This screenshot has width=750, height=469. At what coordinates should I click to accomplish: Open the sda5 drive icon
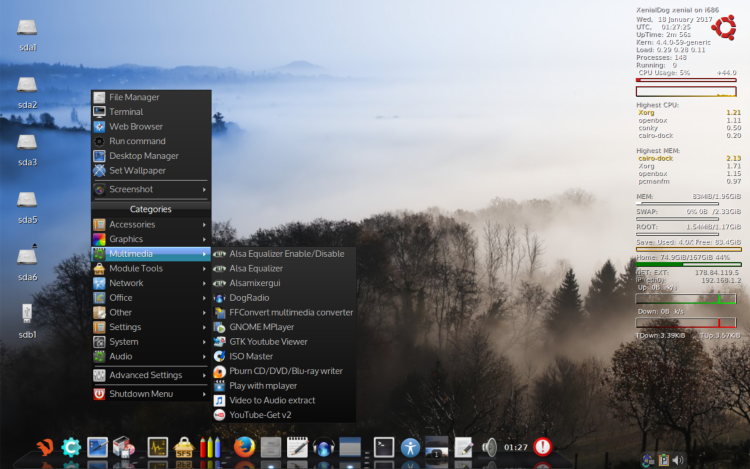[x=27, y=200]
